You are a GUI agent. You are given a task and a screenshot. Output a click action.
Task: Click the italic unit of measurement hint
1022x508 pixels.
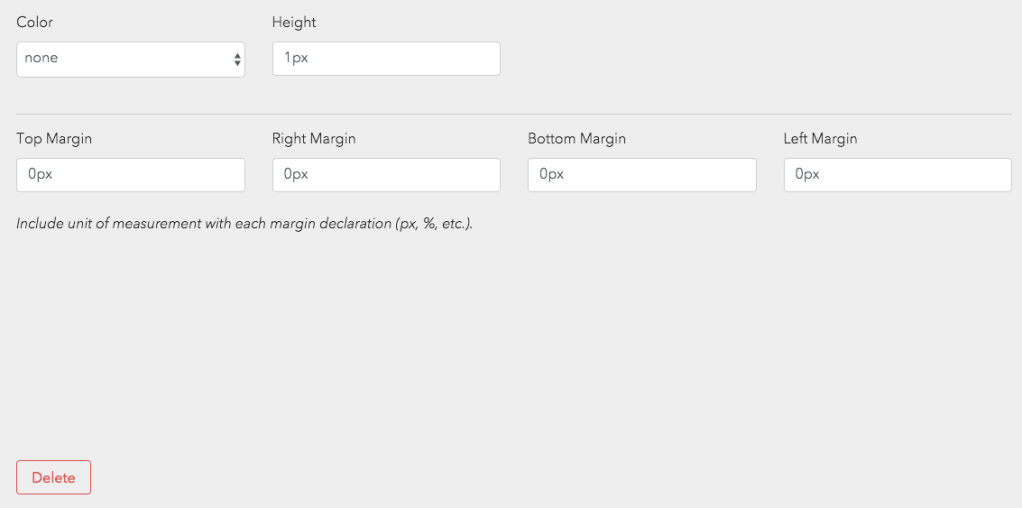tap(244, 224)
